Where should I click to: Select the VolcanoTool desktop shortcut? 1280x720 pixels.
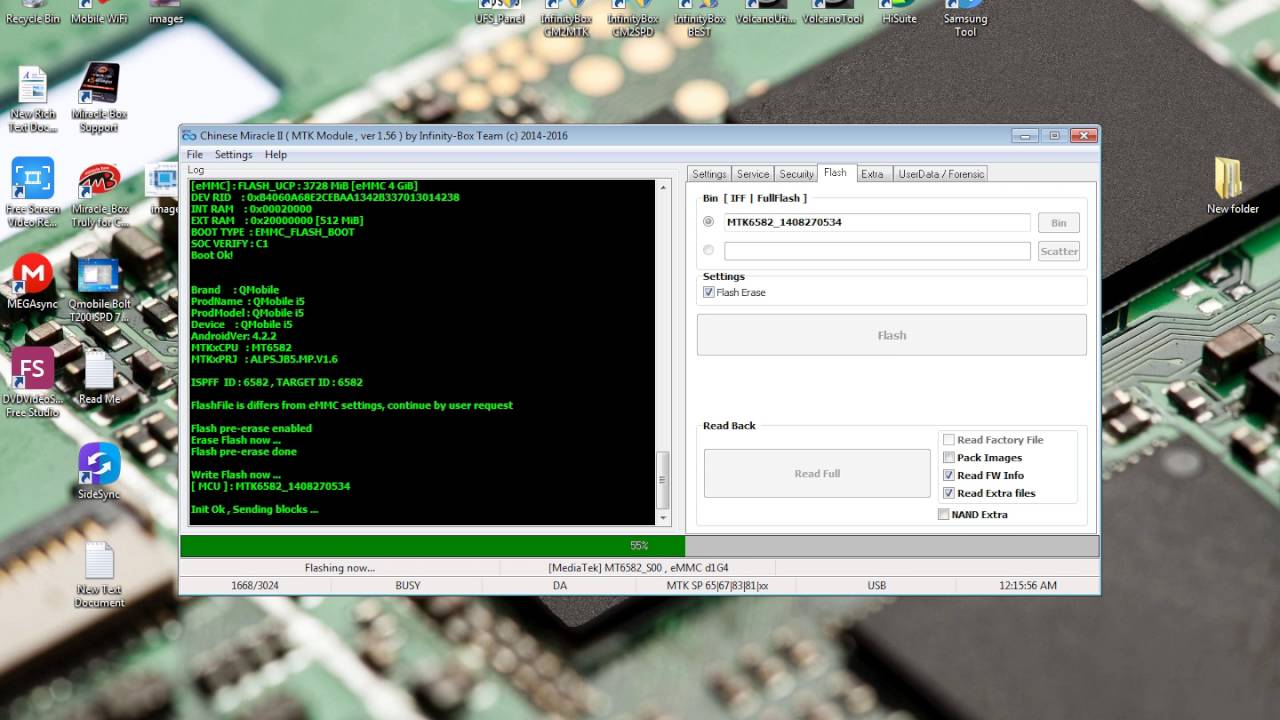click(x=833, y=12)
